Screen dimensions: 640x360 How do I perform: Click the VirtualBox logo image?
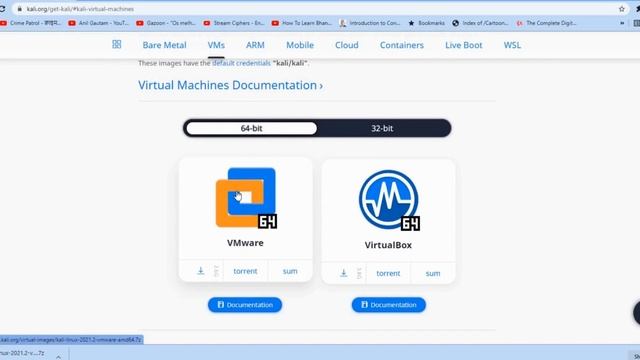pos(389,200)
